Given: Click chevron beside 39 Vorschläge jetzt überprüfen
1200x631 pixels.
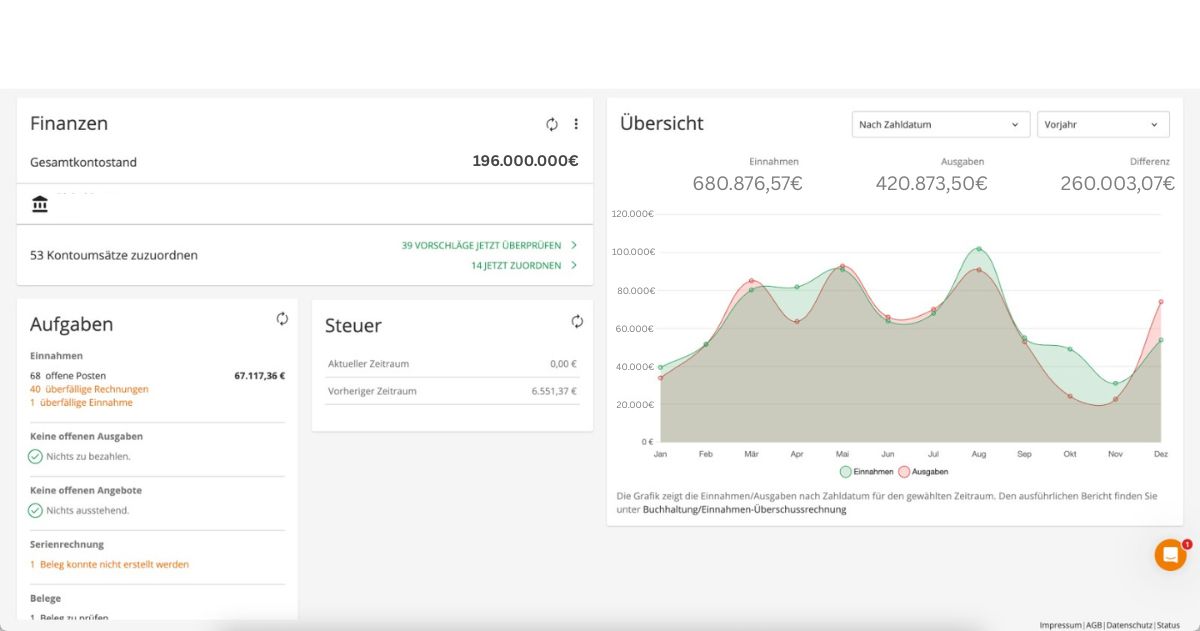Looking at the screenshot, I should (x=573, y=245).
